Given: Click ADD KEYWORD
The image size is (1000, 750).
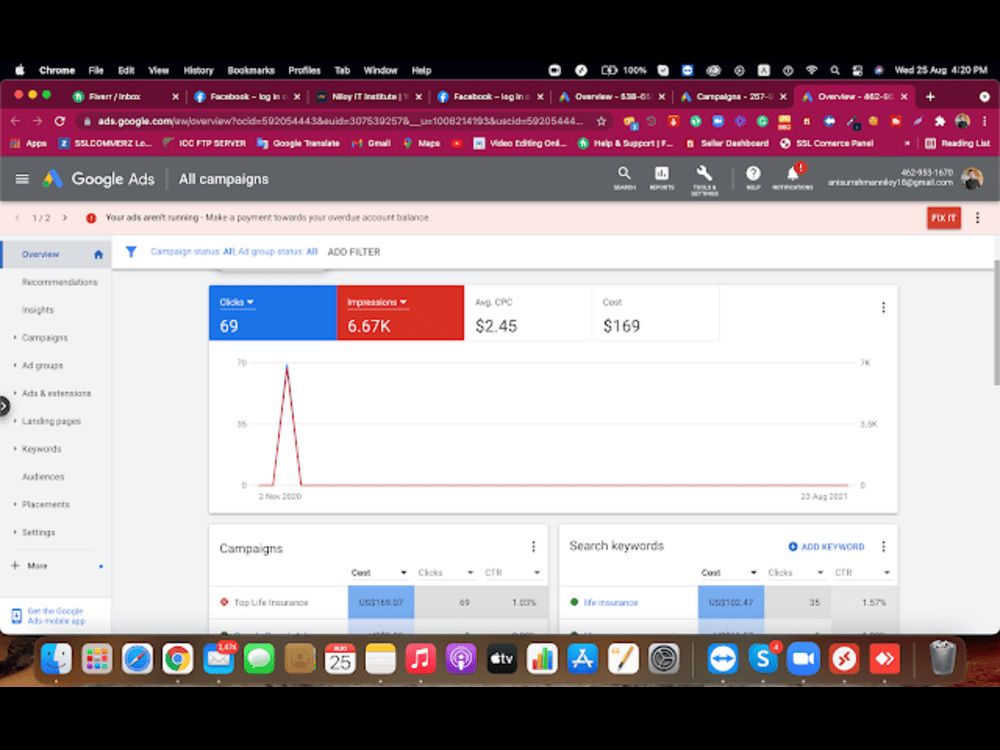Looking at the screenshot, I should tap(827, 547).
